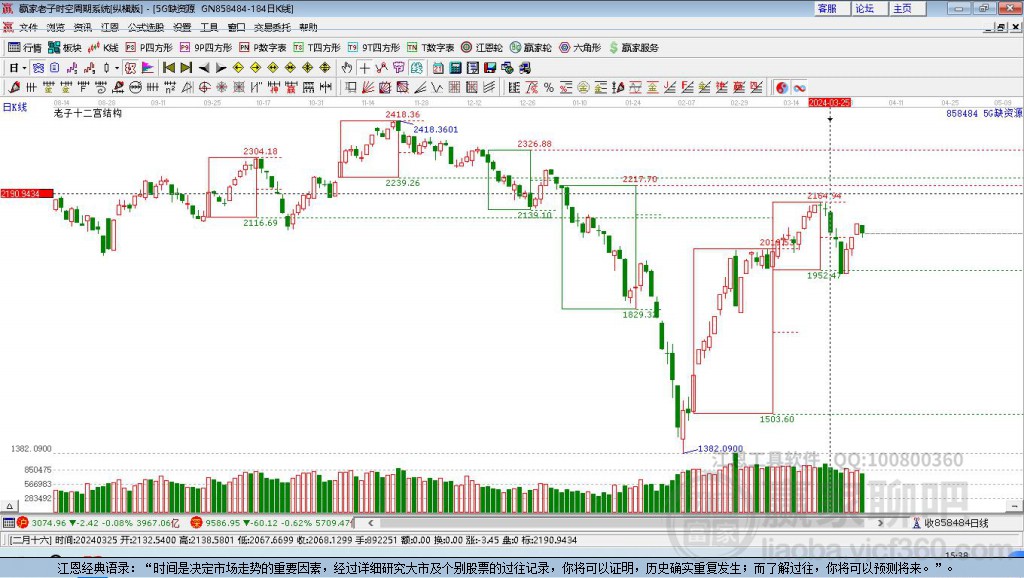Click the percent sign tool icon
Image resolution: width=1024 pixels, height=578 pixels.
[549, 88]
